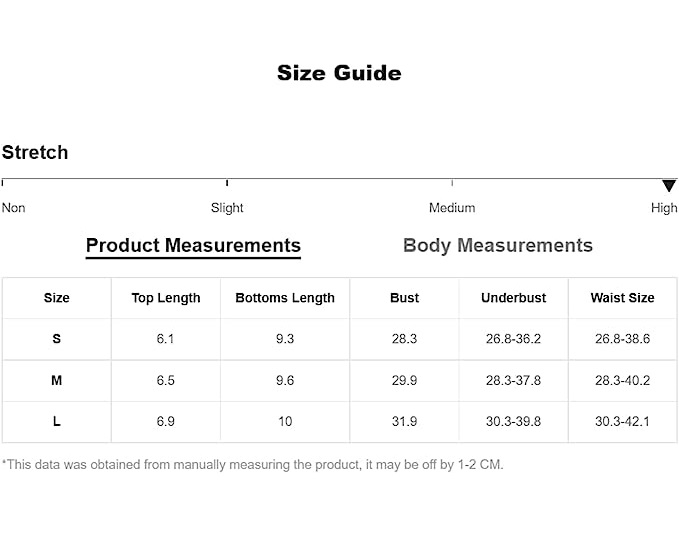Click the Slight tick on stretch scale

(227, 183)
